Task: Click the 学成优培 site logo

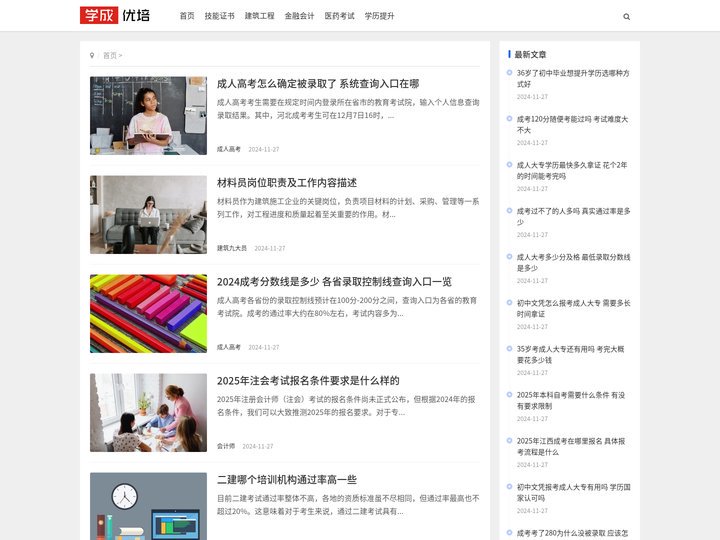Action: click(x=115, y=15)
